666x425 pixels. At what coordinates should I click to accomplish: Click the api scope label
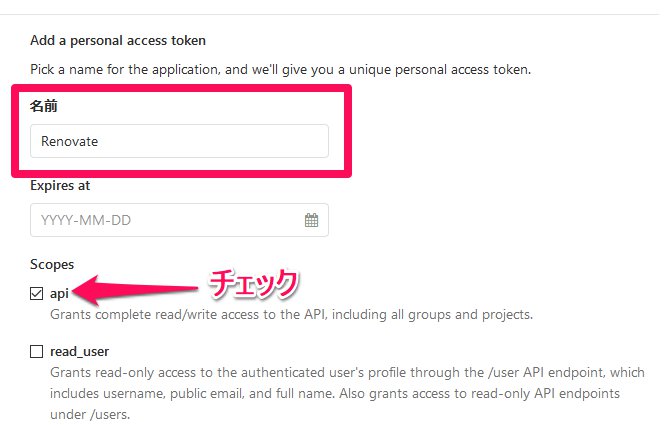click(x=59, y=294)
